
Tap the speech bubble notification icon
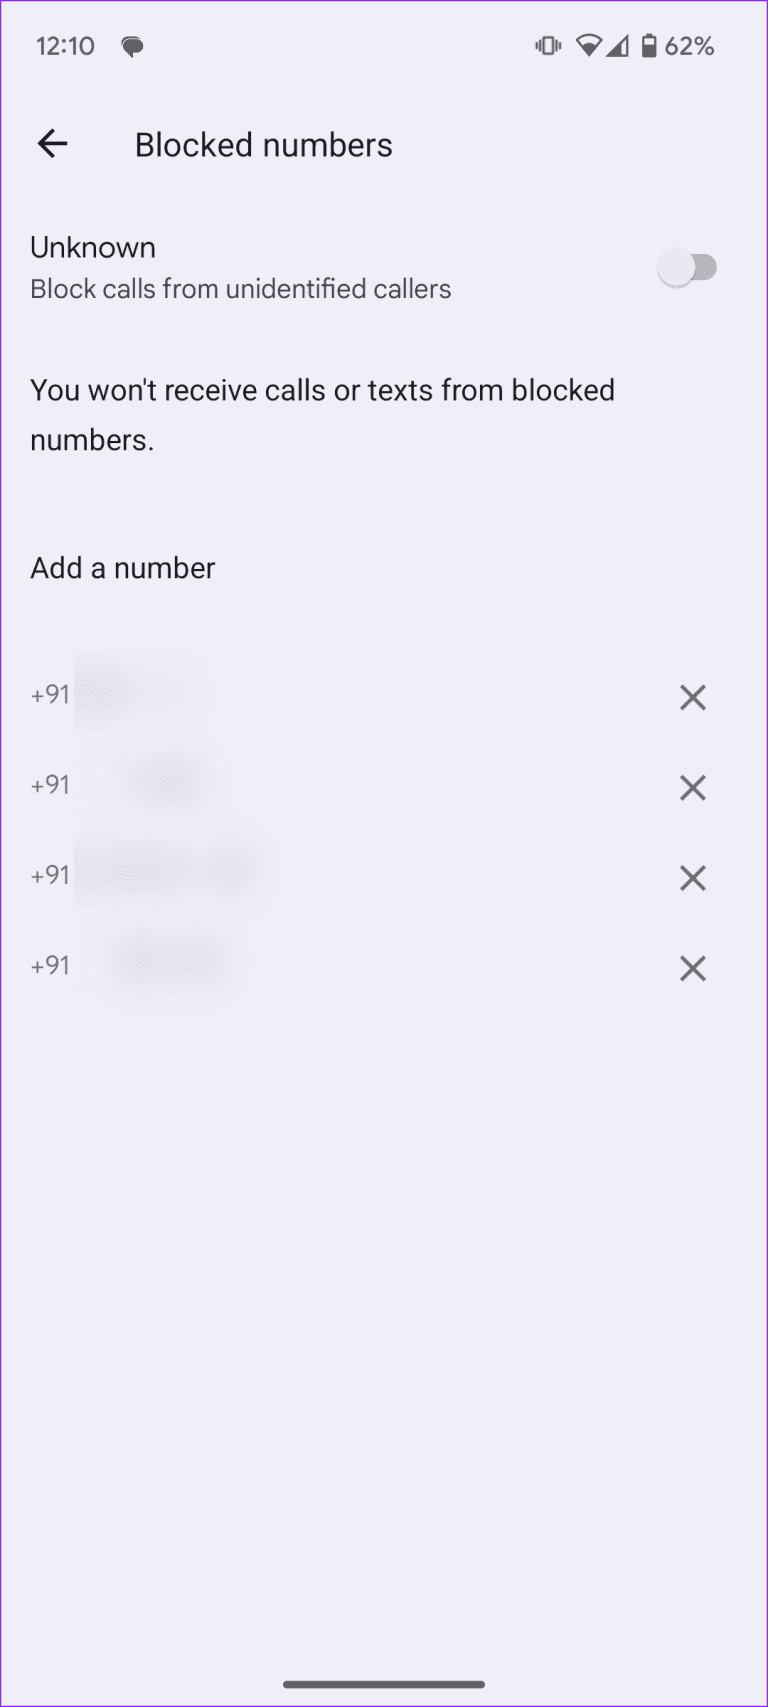(133, 45)
